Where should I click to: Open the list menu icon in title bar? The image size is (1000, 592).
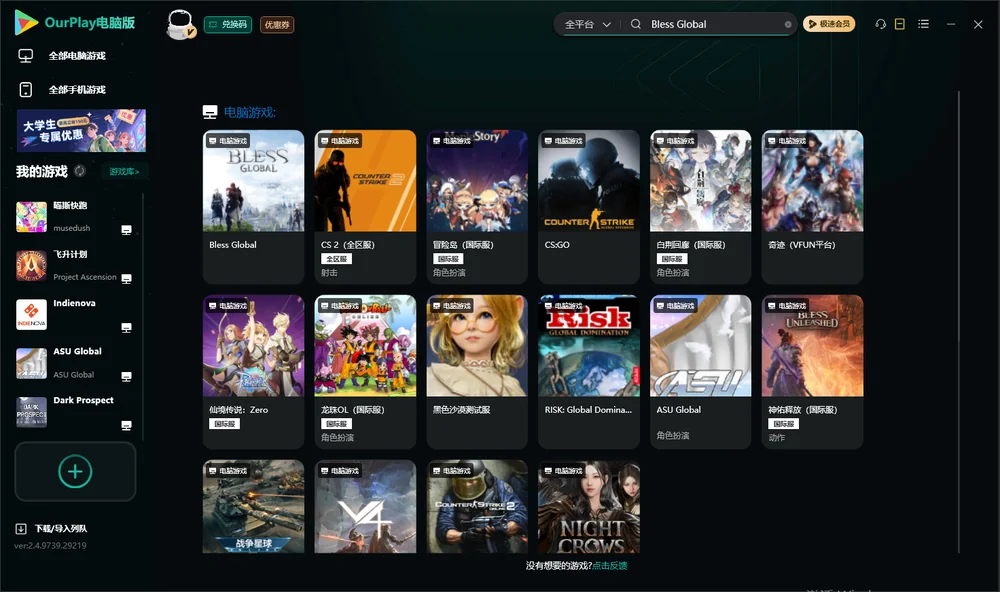coord(923,24)
